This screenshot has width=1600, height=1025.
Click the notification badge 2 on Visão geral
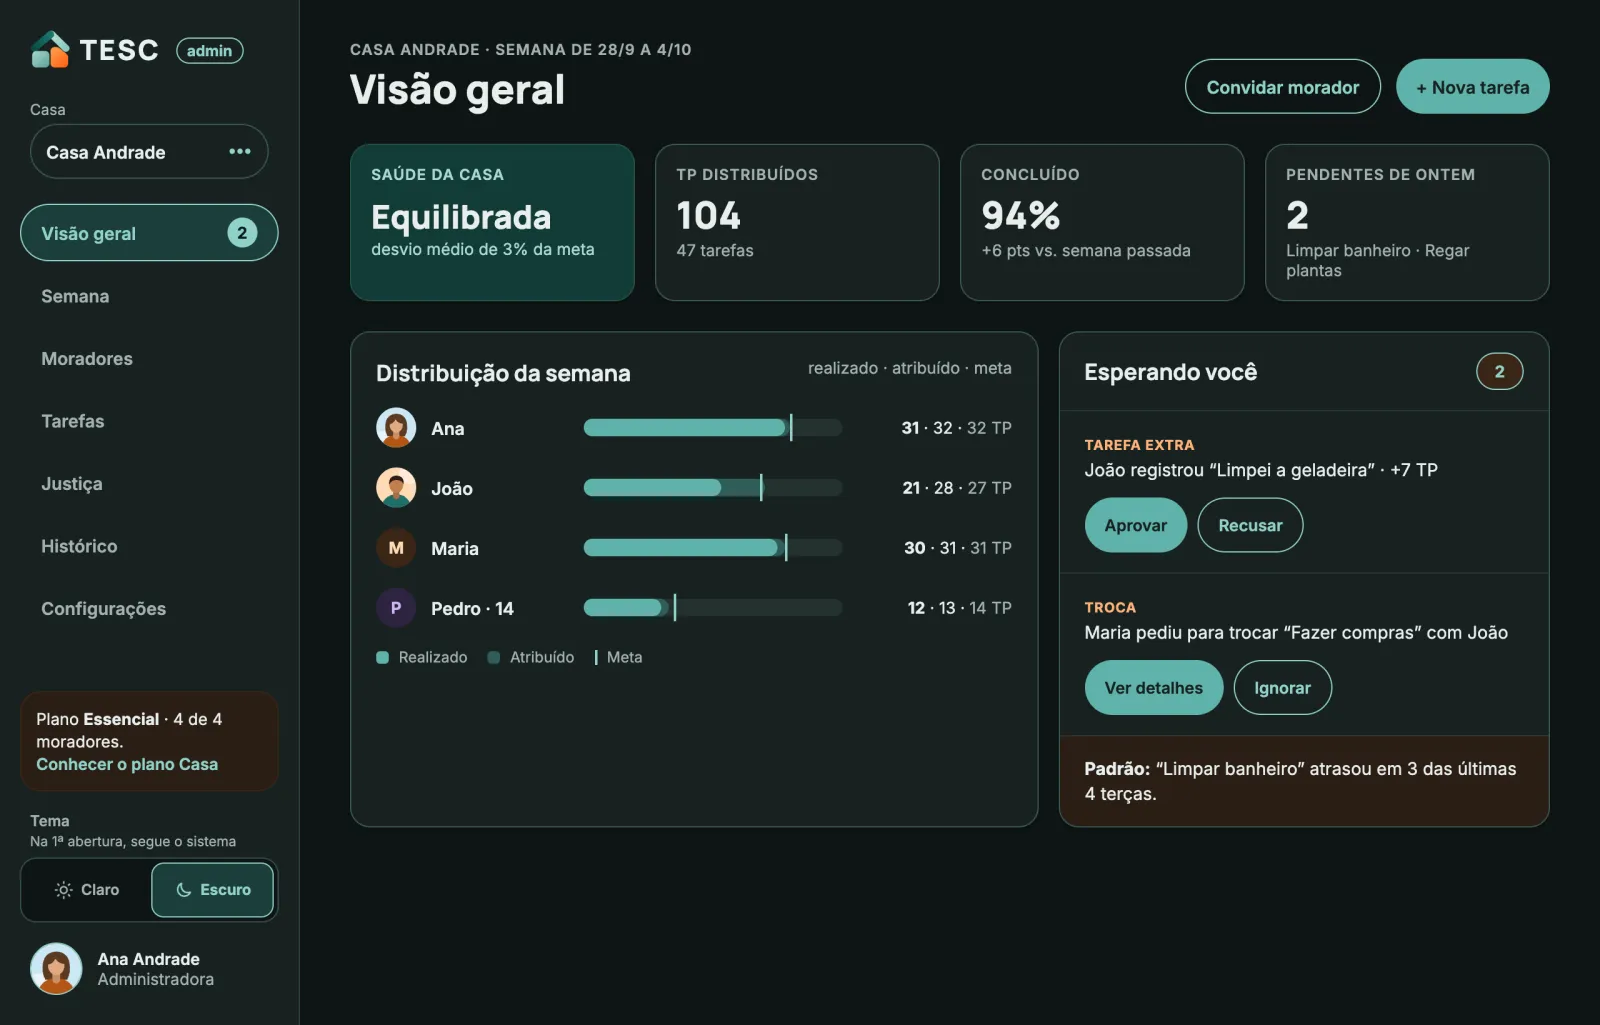(x=242, y=233)
